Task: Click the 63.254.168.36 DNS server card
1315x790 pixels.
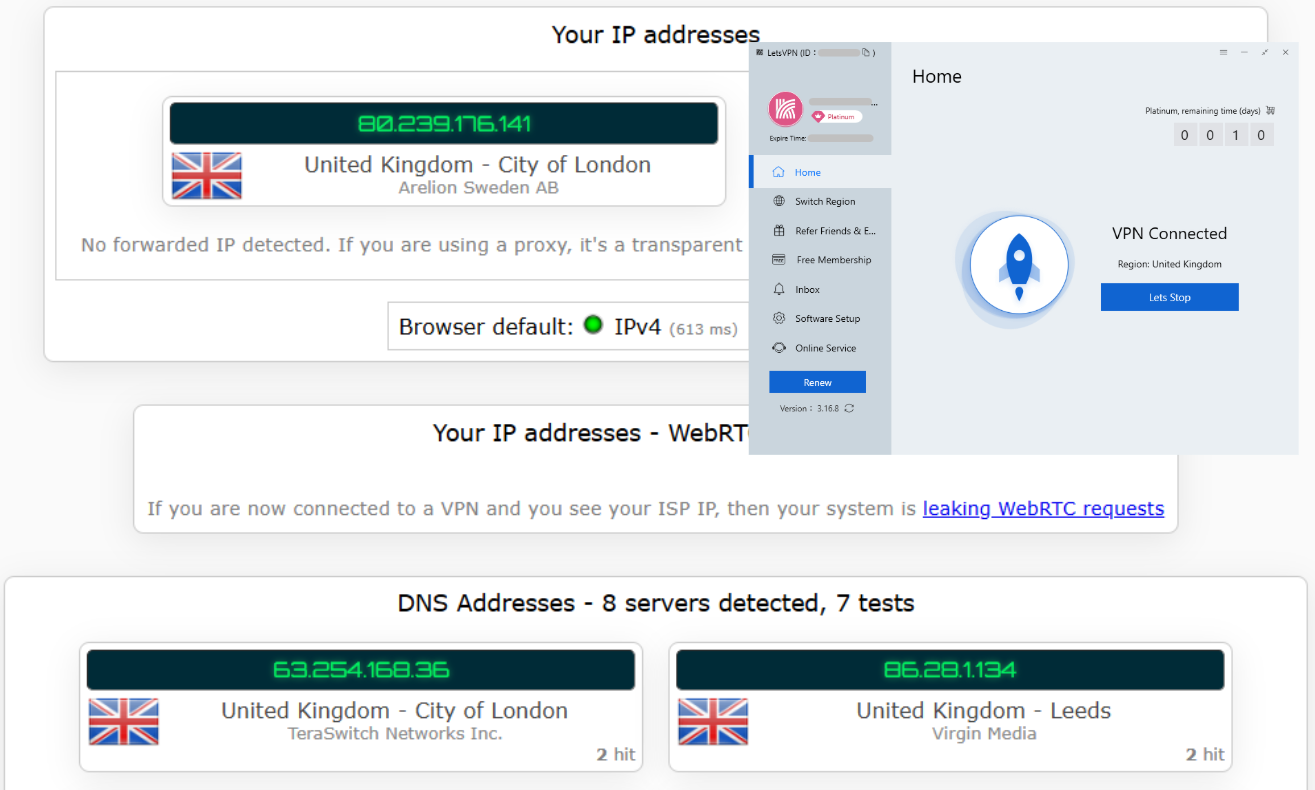Action: pos(361,707)
